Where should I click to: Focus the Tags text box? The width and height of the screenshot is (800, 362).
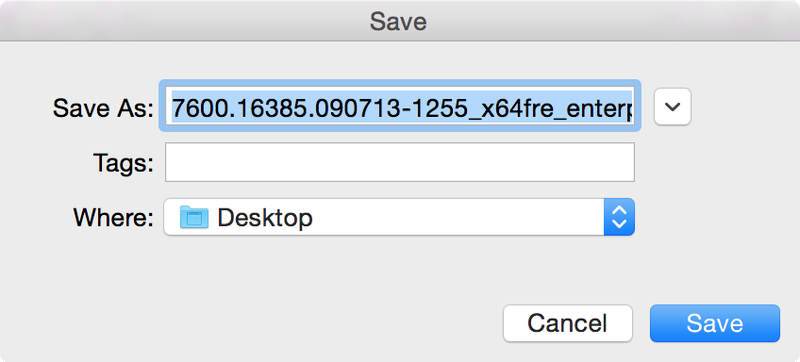pyautogui.click(x=399, y=162)
